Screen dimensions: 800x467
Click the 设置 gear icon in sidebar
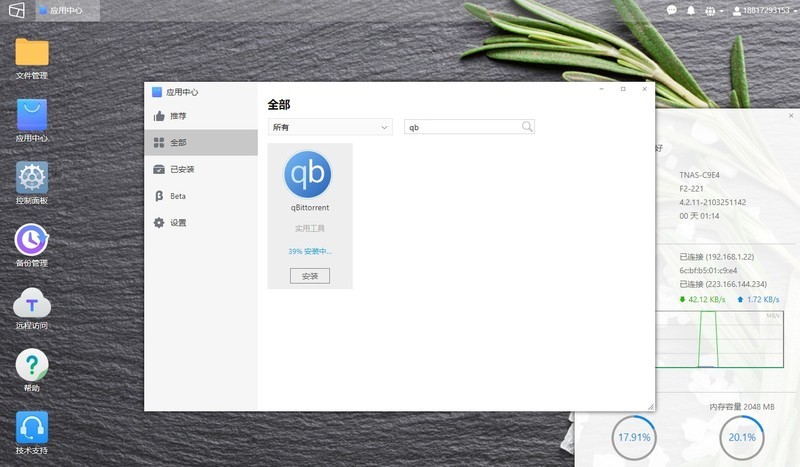coord(159,223)
